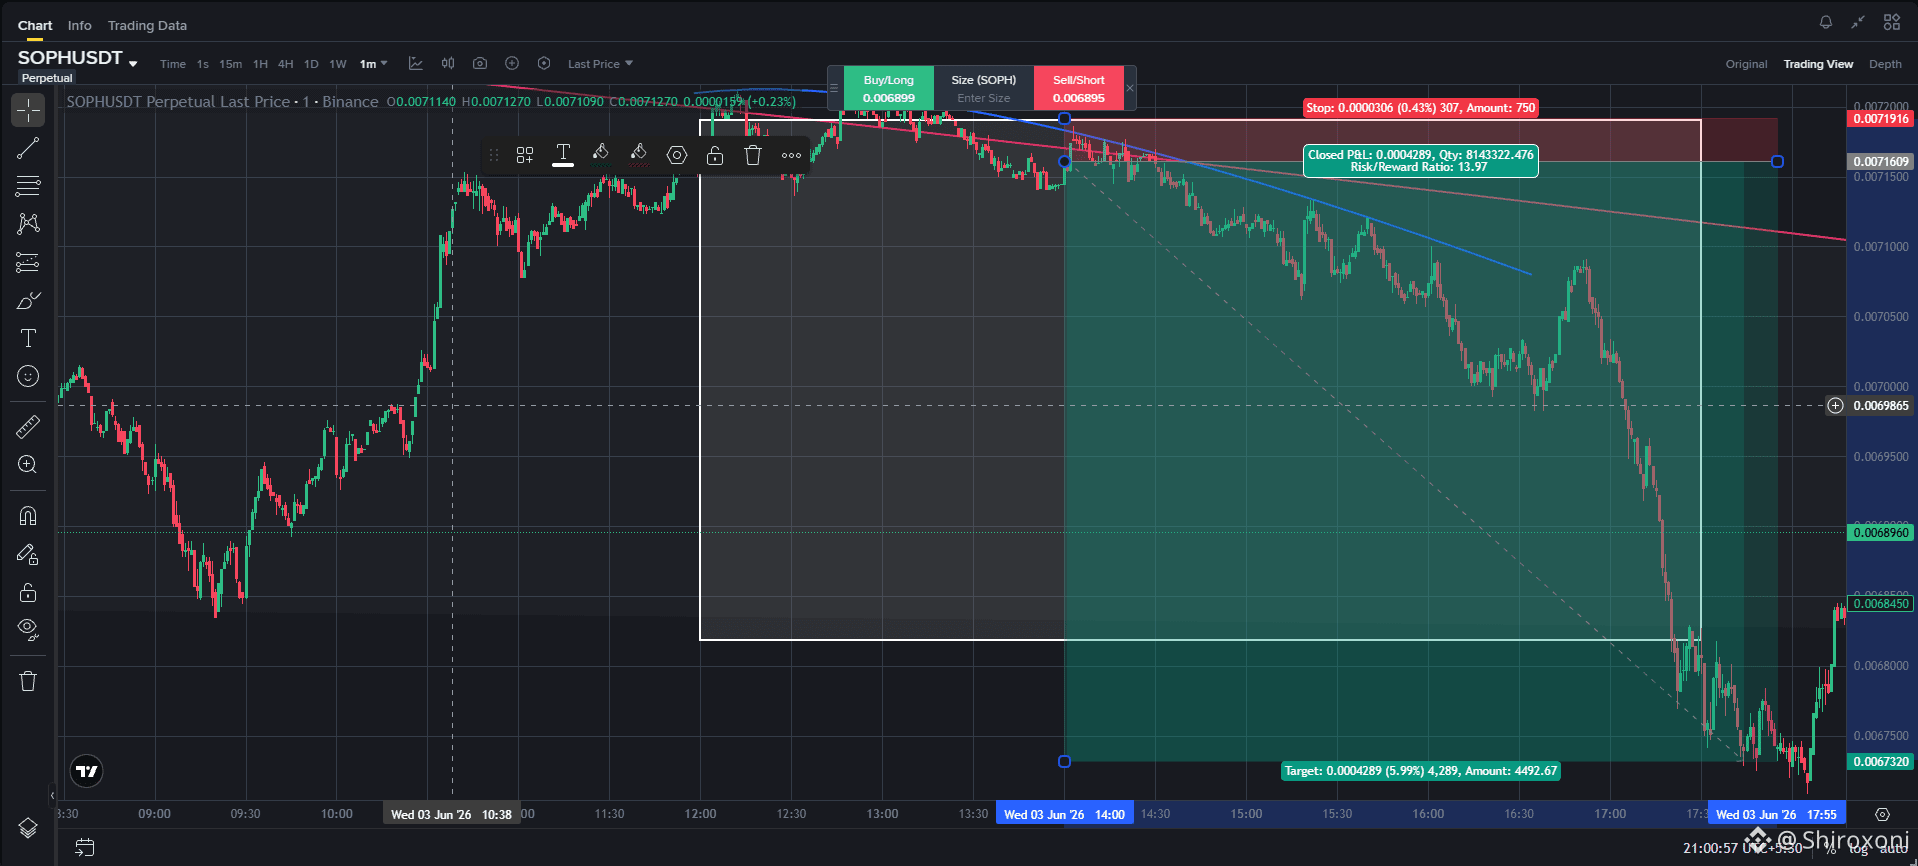Switch to Original chart view
This screenshot has width=1918, height=866.
[x=1746, y=64]
